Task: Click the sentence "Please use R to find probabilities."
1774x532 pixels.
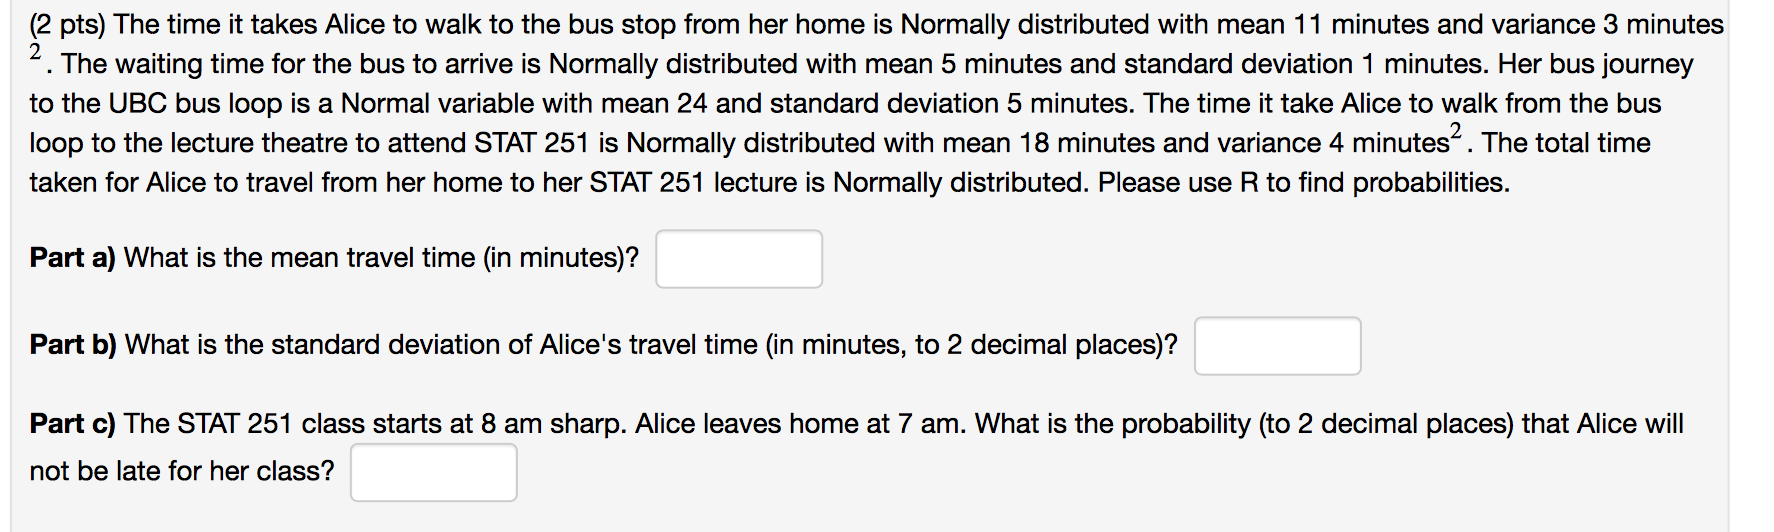Action: 1304,183
